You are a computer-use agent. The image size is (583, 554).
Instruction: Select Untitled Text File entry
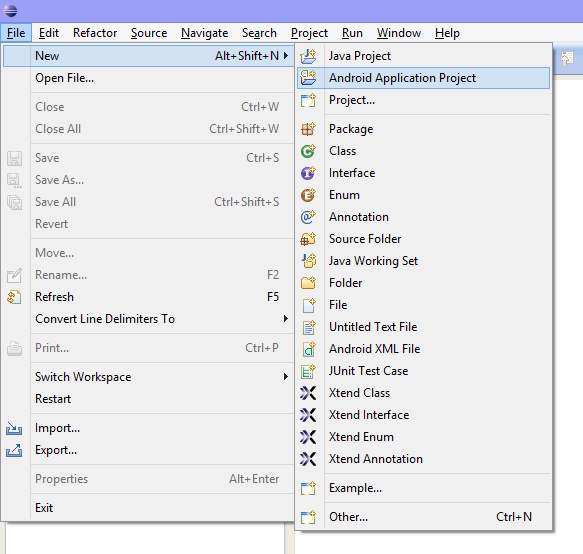tap(423, 327)
